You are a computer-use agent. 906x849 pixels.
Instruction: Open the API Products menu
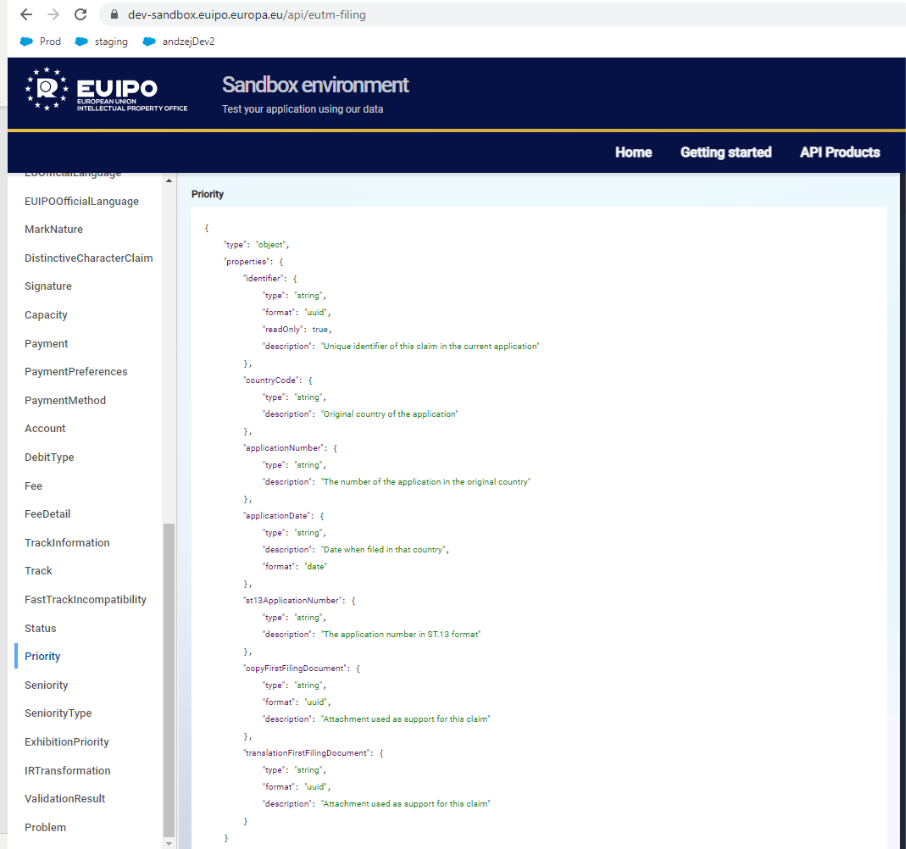(x=839, y=152)
